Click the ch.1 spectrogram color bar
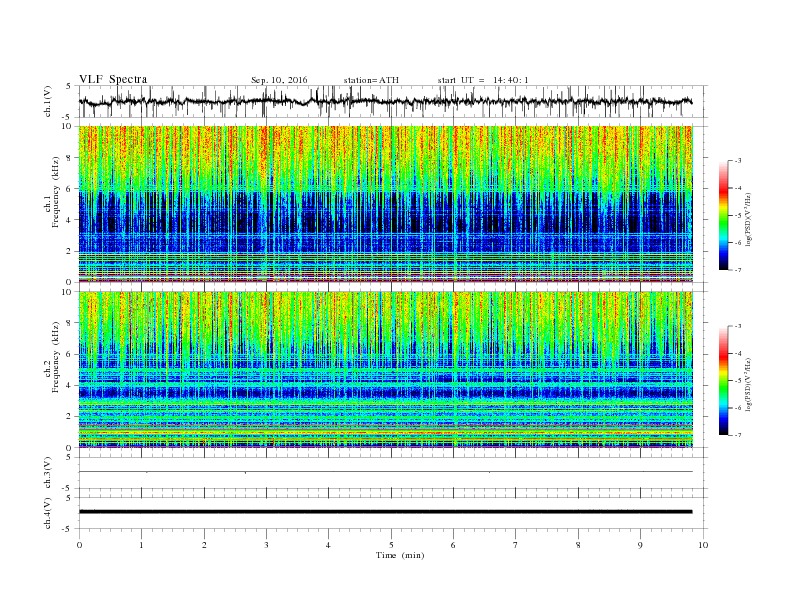This screenshot has width=792, height=612. (724, 215)
